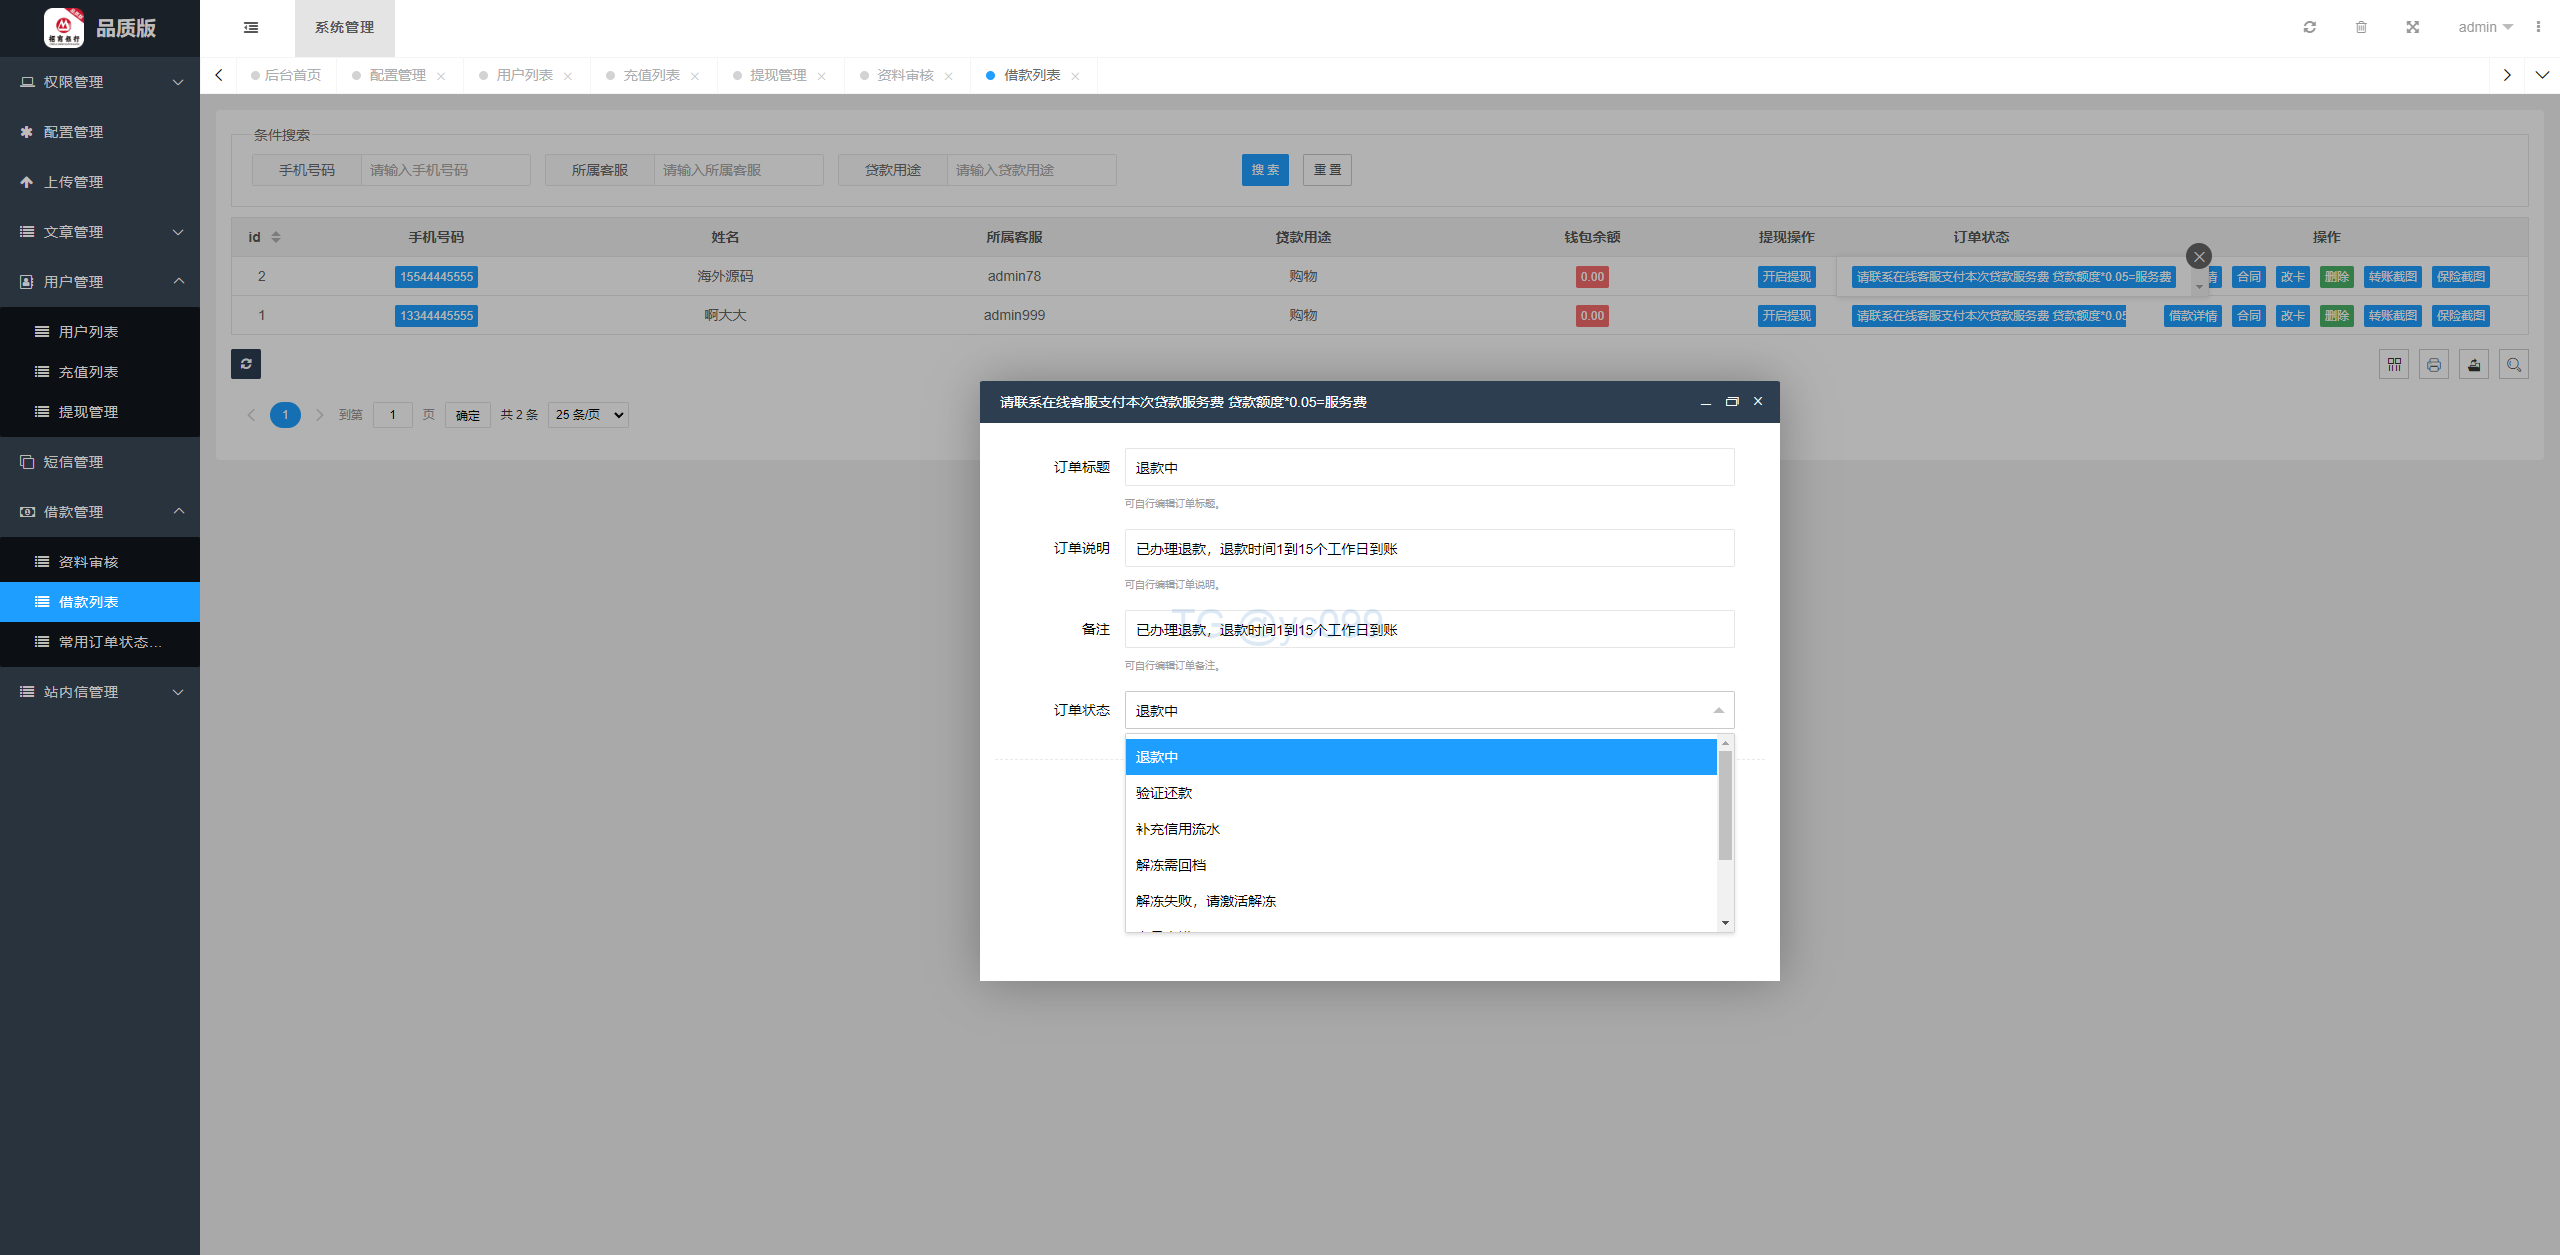The height and width of the screenshot is (1255, 2560).
Task: Open the 25 条/页 page size dropdown
Action: 589,415
